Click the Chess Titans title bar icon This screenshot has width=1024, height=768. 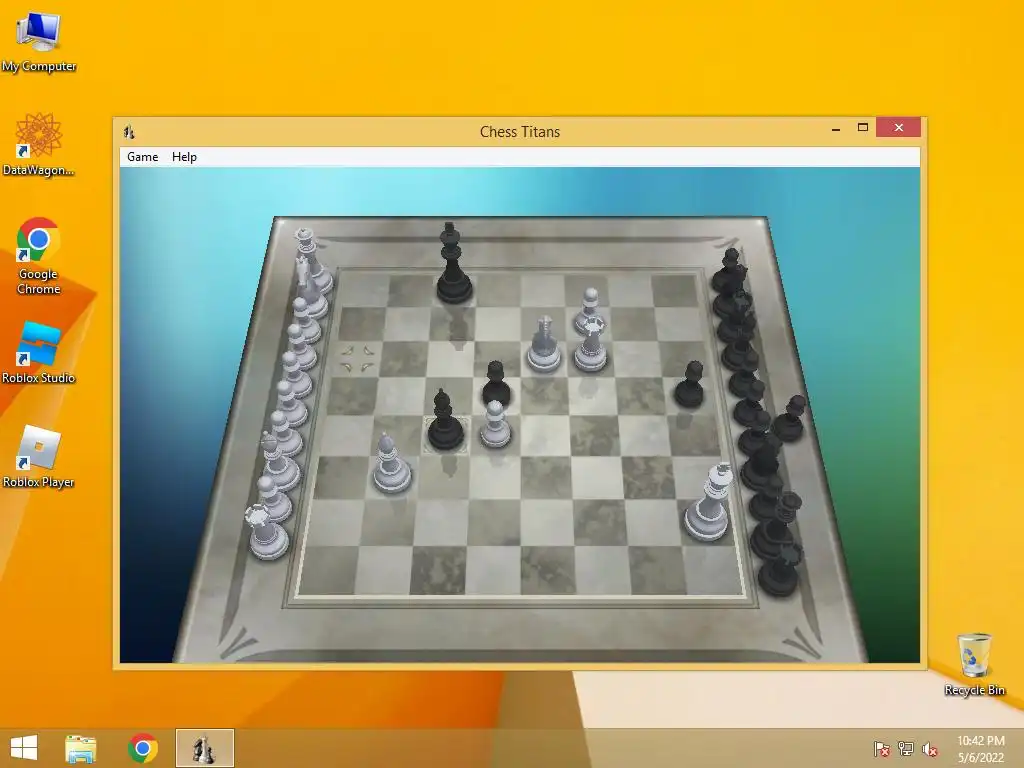(129, 132)
